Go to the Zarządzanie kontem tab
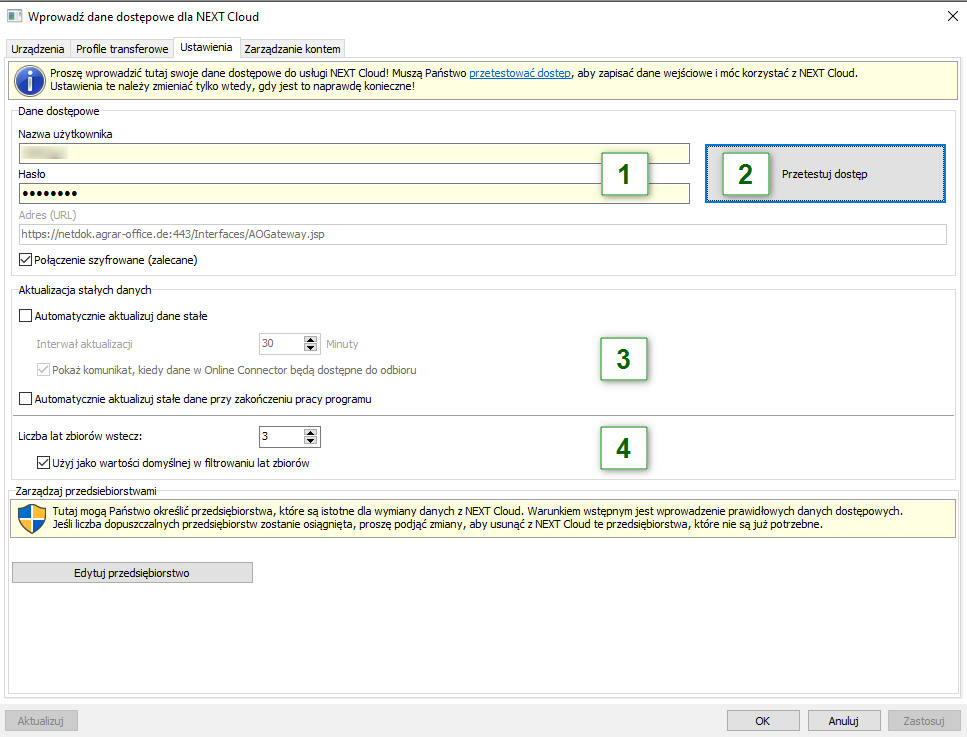Image resolution: width=967 pixels, height=737 pixels. (x=292, y=49)
